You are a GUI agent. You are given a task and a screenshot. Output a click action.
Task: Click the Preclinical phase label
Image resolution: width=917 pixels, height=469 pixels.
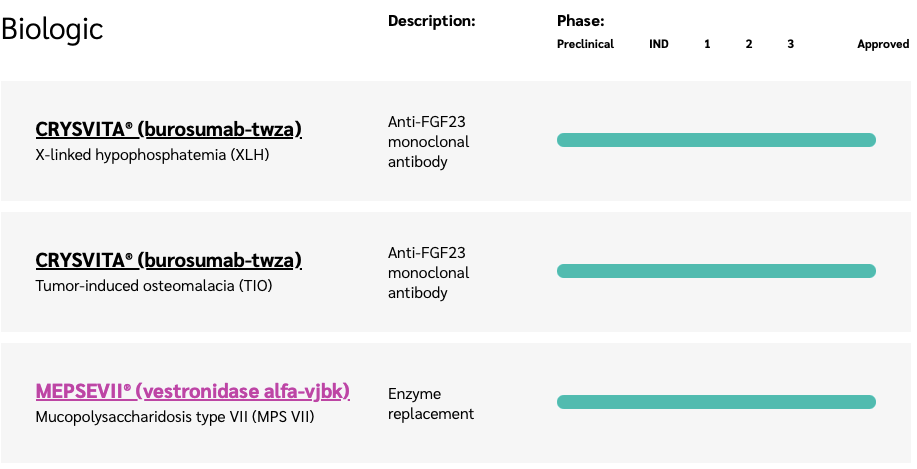585,44
